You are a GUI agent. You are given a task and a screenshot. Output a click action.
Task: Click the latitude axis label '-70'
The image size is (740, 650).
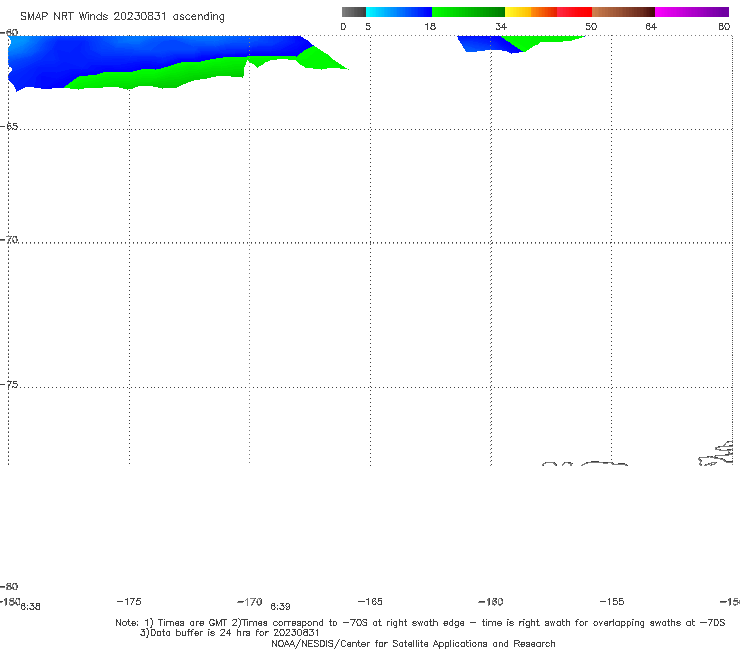pyautogui.click(x=9, y=240)
